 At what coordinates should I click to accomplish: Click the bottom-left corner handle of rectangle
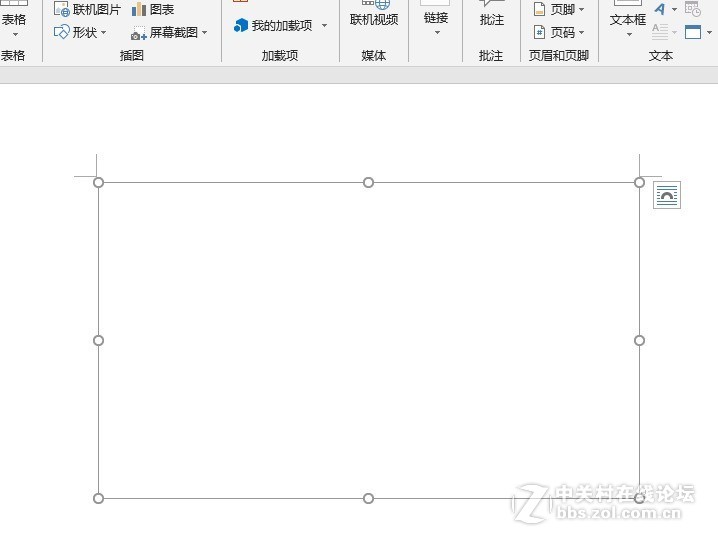pyautogui.click(x=98, y=498)
